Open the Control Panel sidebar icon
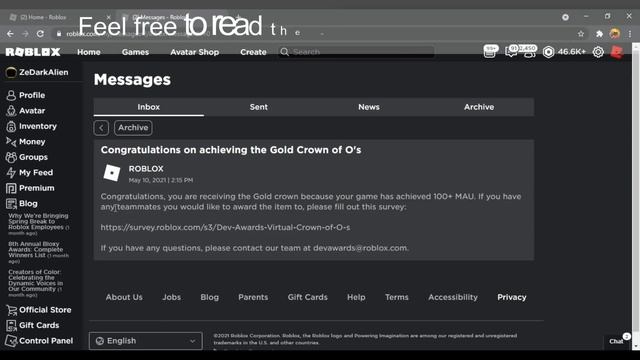The width and height of the screenshot is (640, 360). coord(11,341)
